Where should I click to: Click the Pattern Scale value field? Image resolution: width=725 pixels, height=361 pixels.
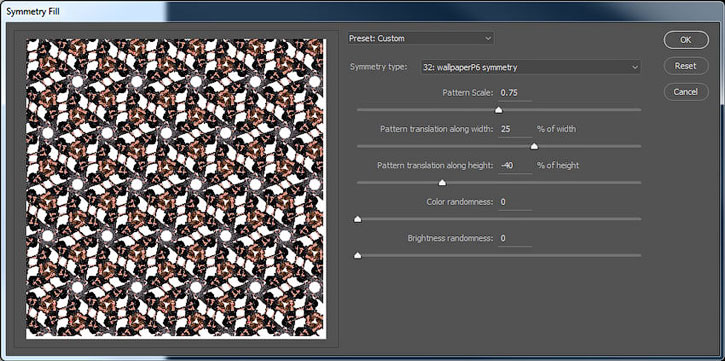[515, 93]
